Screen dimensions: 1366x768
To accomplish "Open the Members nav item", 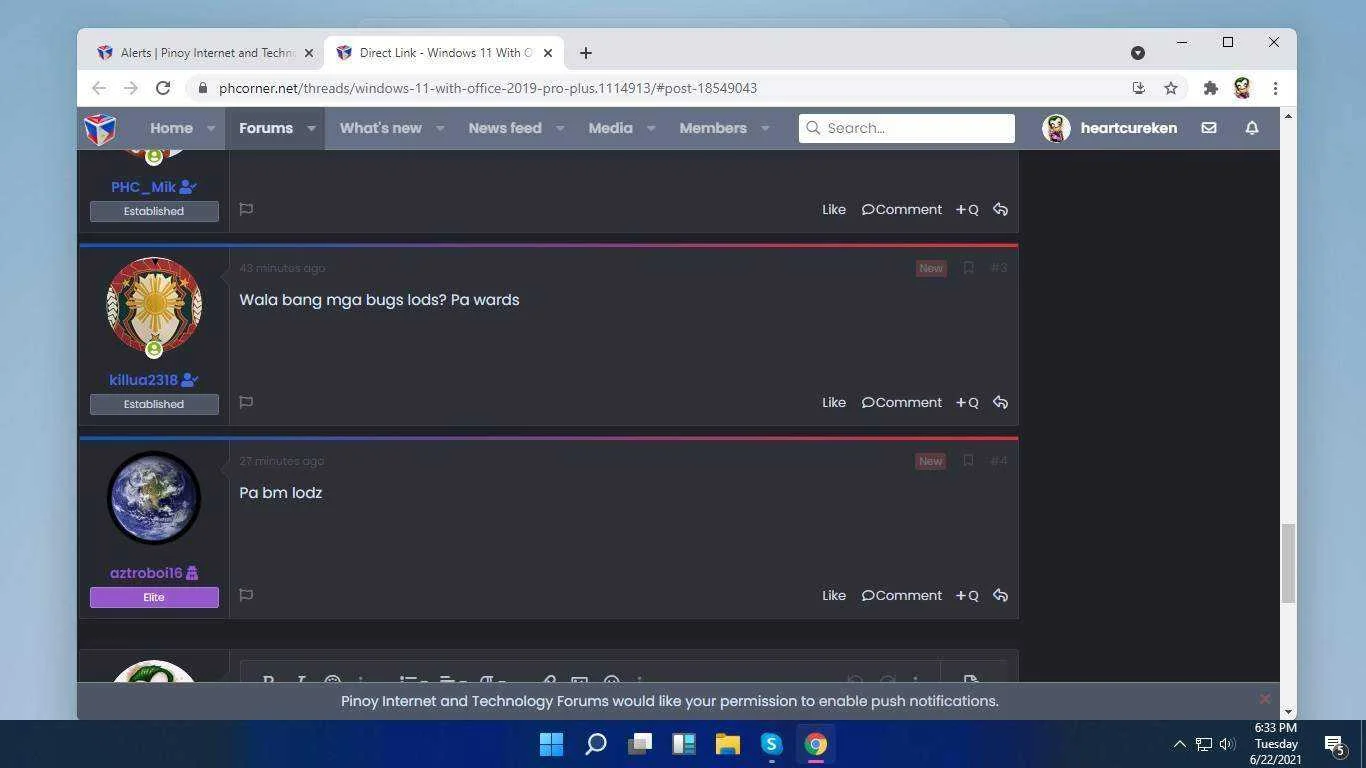I will pos(713,128).
